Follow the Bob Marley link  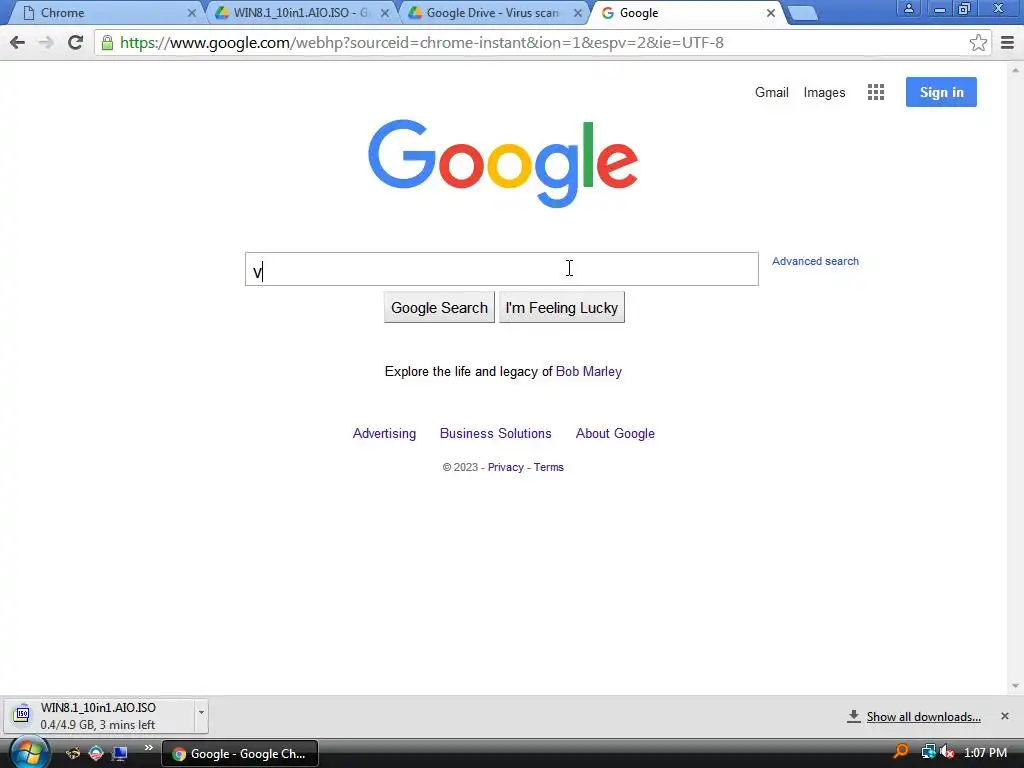pyautogui.click(x=588, y=372)
